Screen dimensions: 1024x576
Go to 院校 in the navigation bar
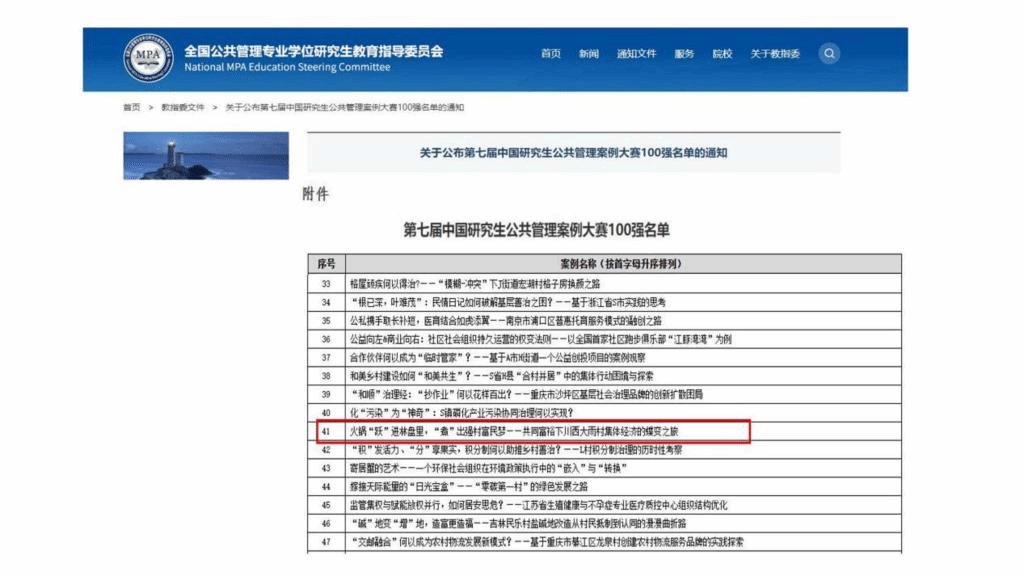pos(722,54)
